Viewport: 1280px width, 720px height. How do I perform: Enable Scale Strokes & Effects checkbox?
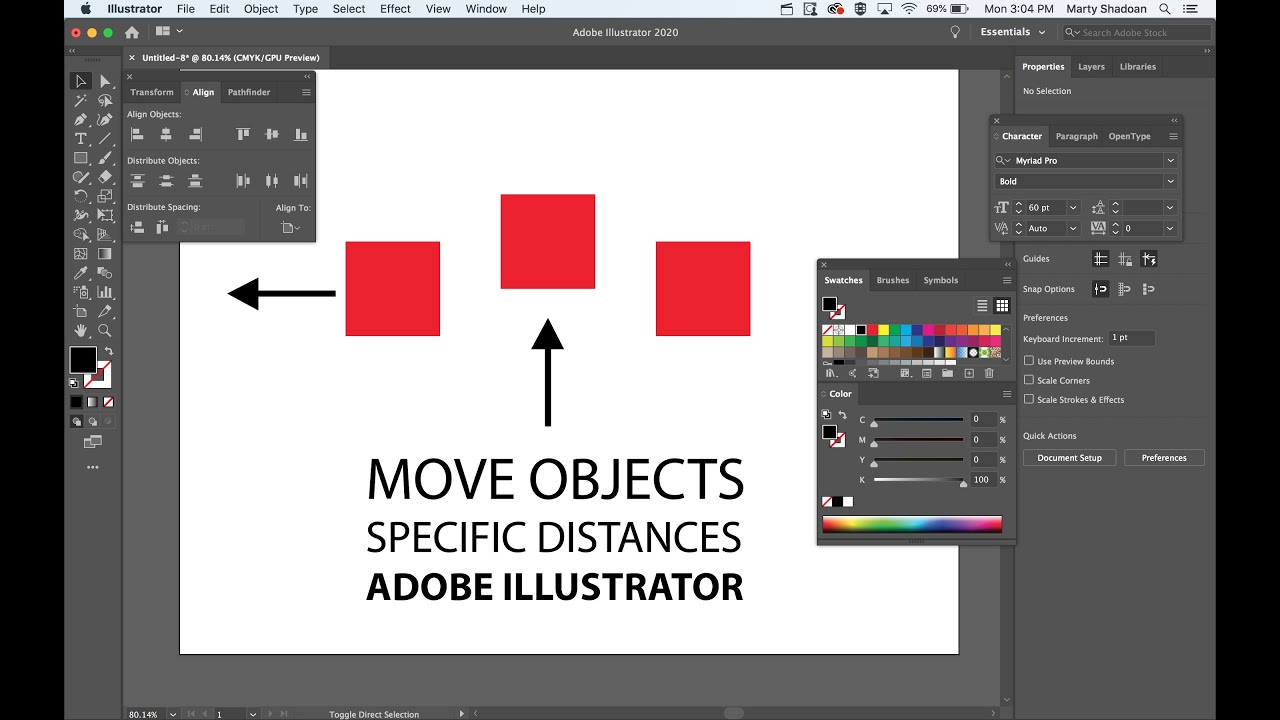click(1029, 399)
